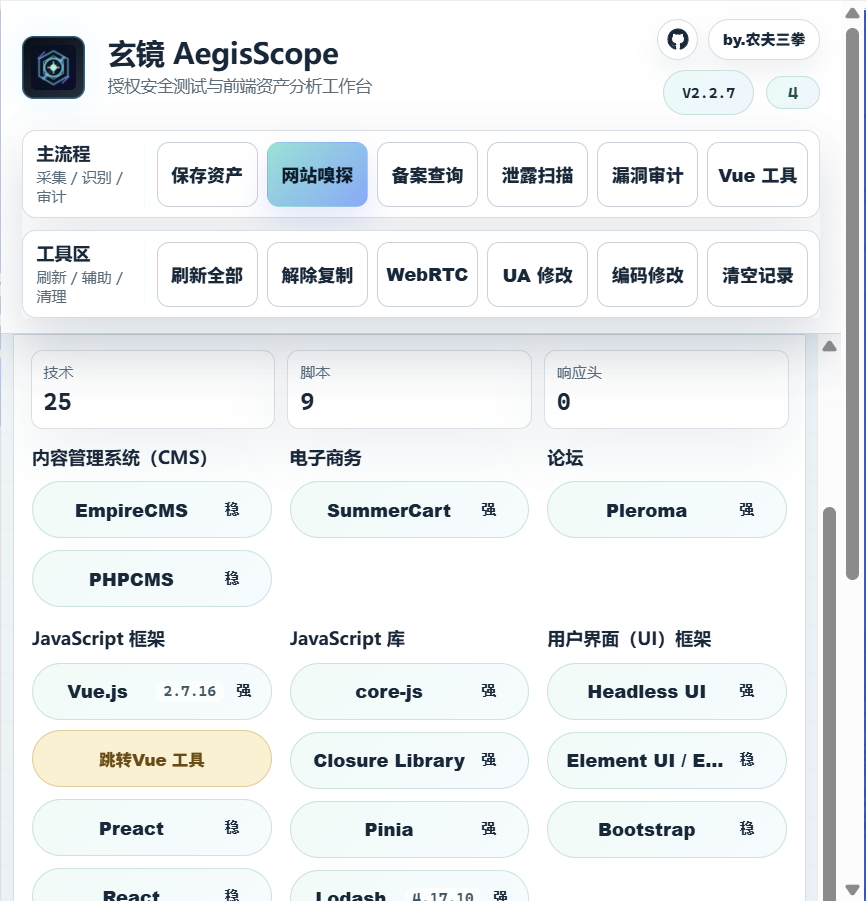Click the 主流程 section label

coord(63,154)
